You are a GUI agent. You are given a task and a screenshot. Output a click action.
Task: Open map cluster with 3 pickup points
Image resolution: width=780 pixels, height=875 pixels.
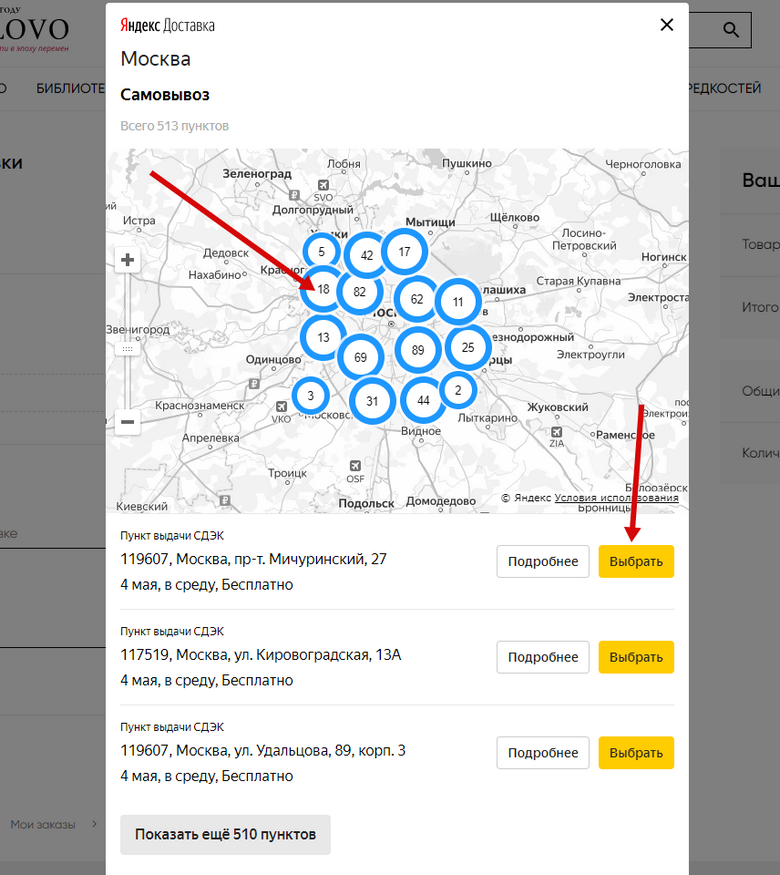[311, 396]
